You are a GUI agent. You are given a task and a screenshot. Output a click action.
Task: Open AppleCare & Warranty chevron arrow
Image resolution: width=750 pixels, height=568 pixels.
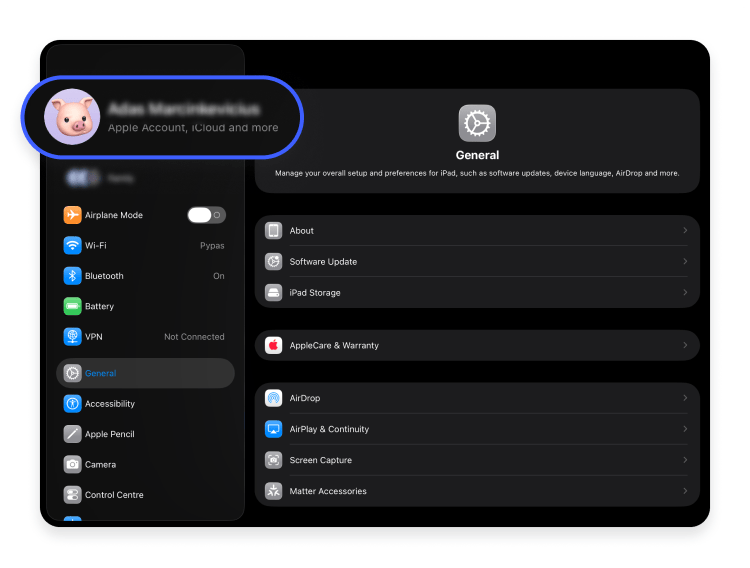[685, 345]
